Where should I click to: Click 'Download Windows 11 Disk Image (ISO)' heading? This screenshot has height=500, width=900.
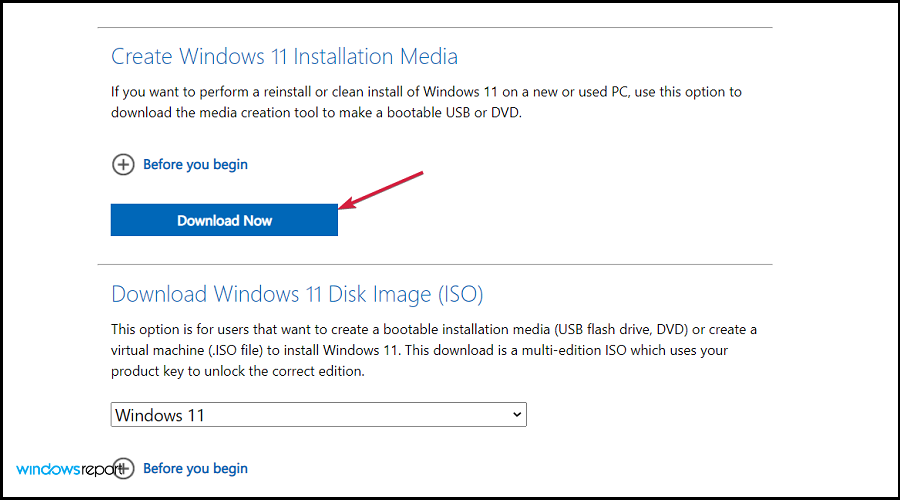pyautogui.click(x=297, y=294)
